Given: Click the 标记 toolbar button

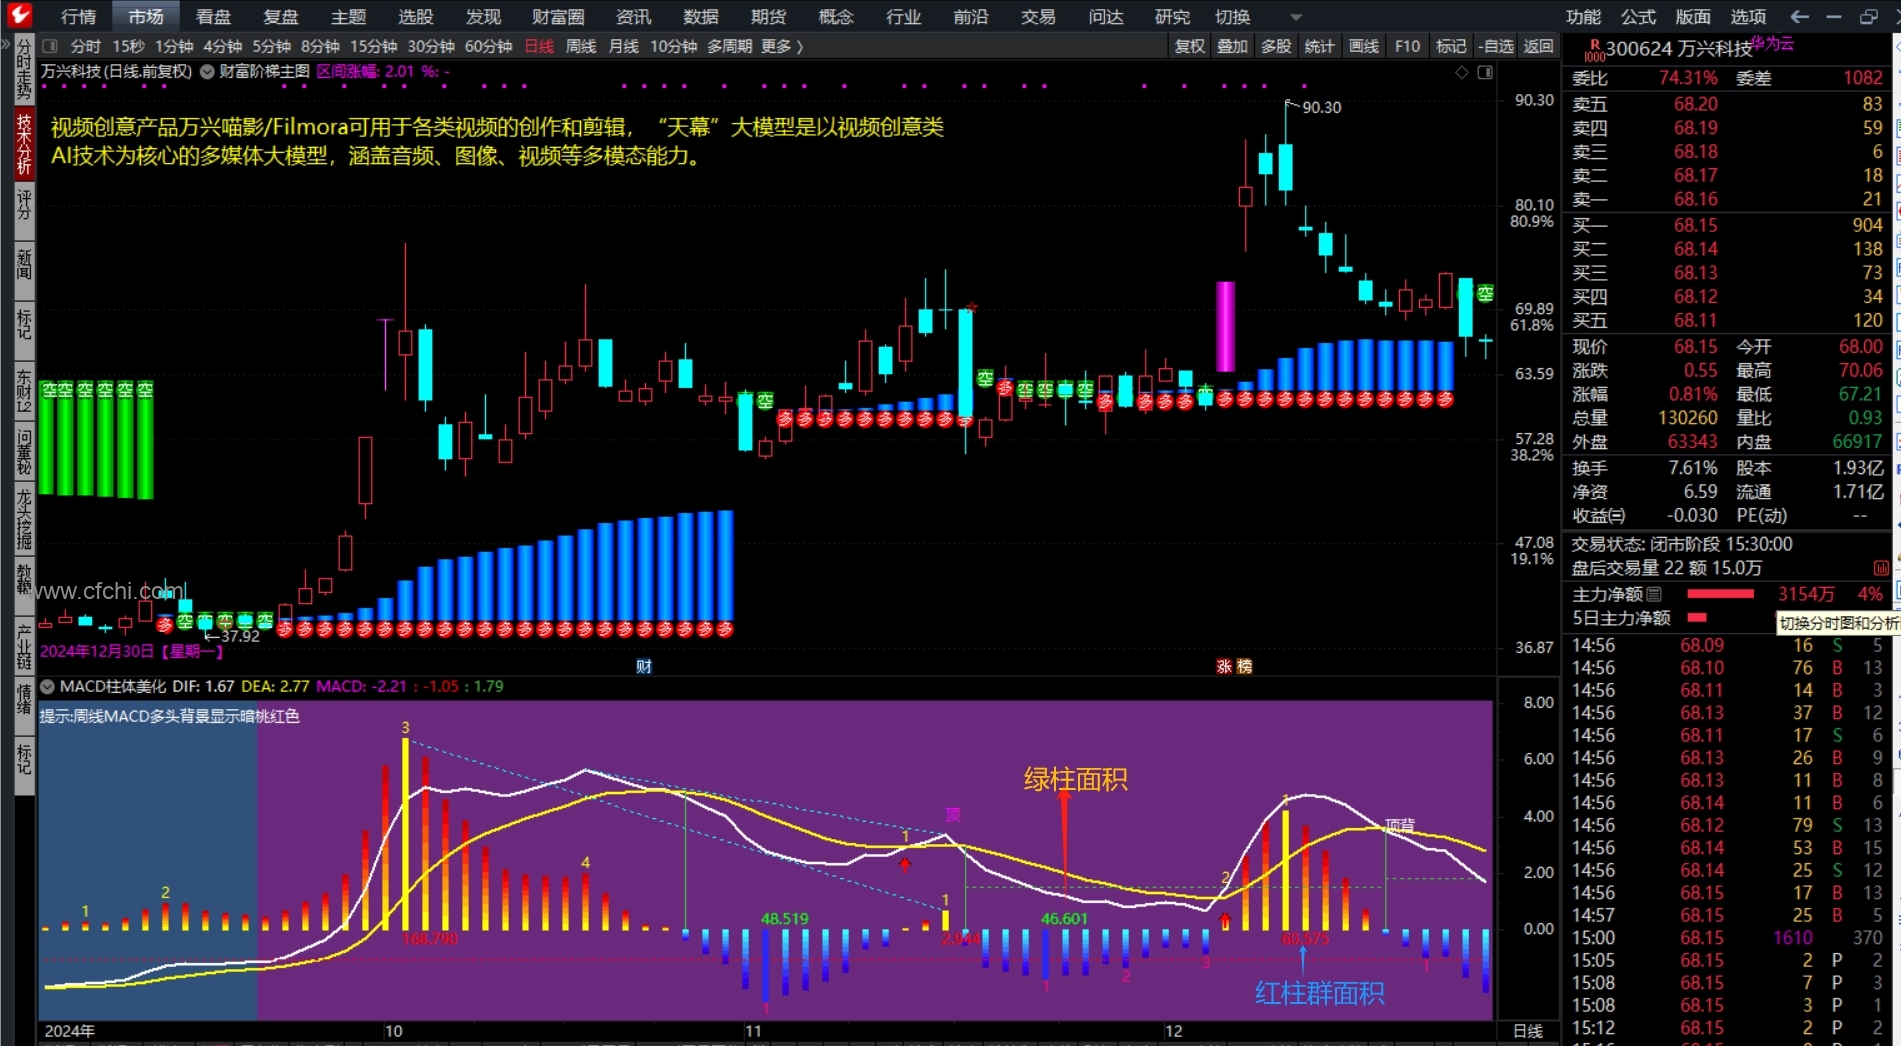Looking at the screenshot, I should tap(1451, 46).
